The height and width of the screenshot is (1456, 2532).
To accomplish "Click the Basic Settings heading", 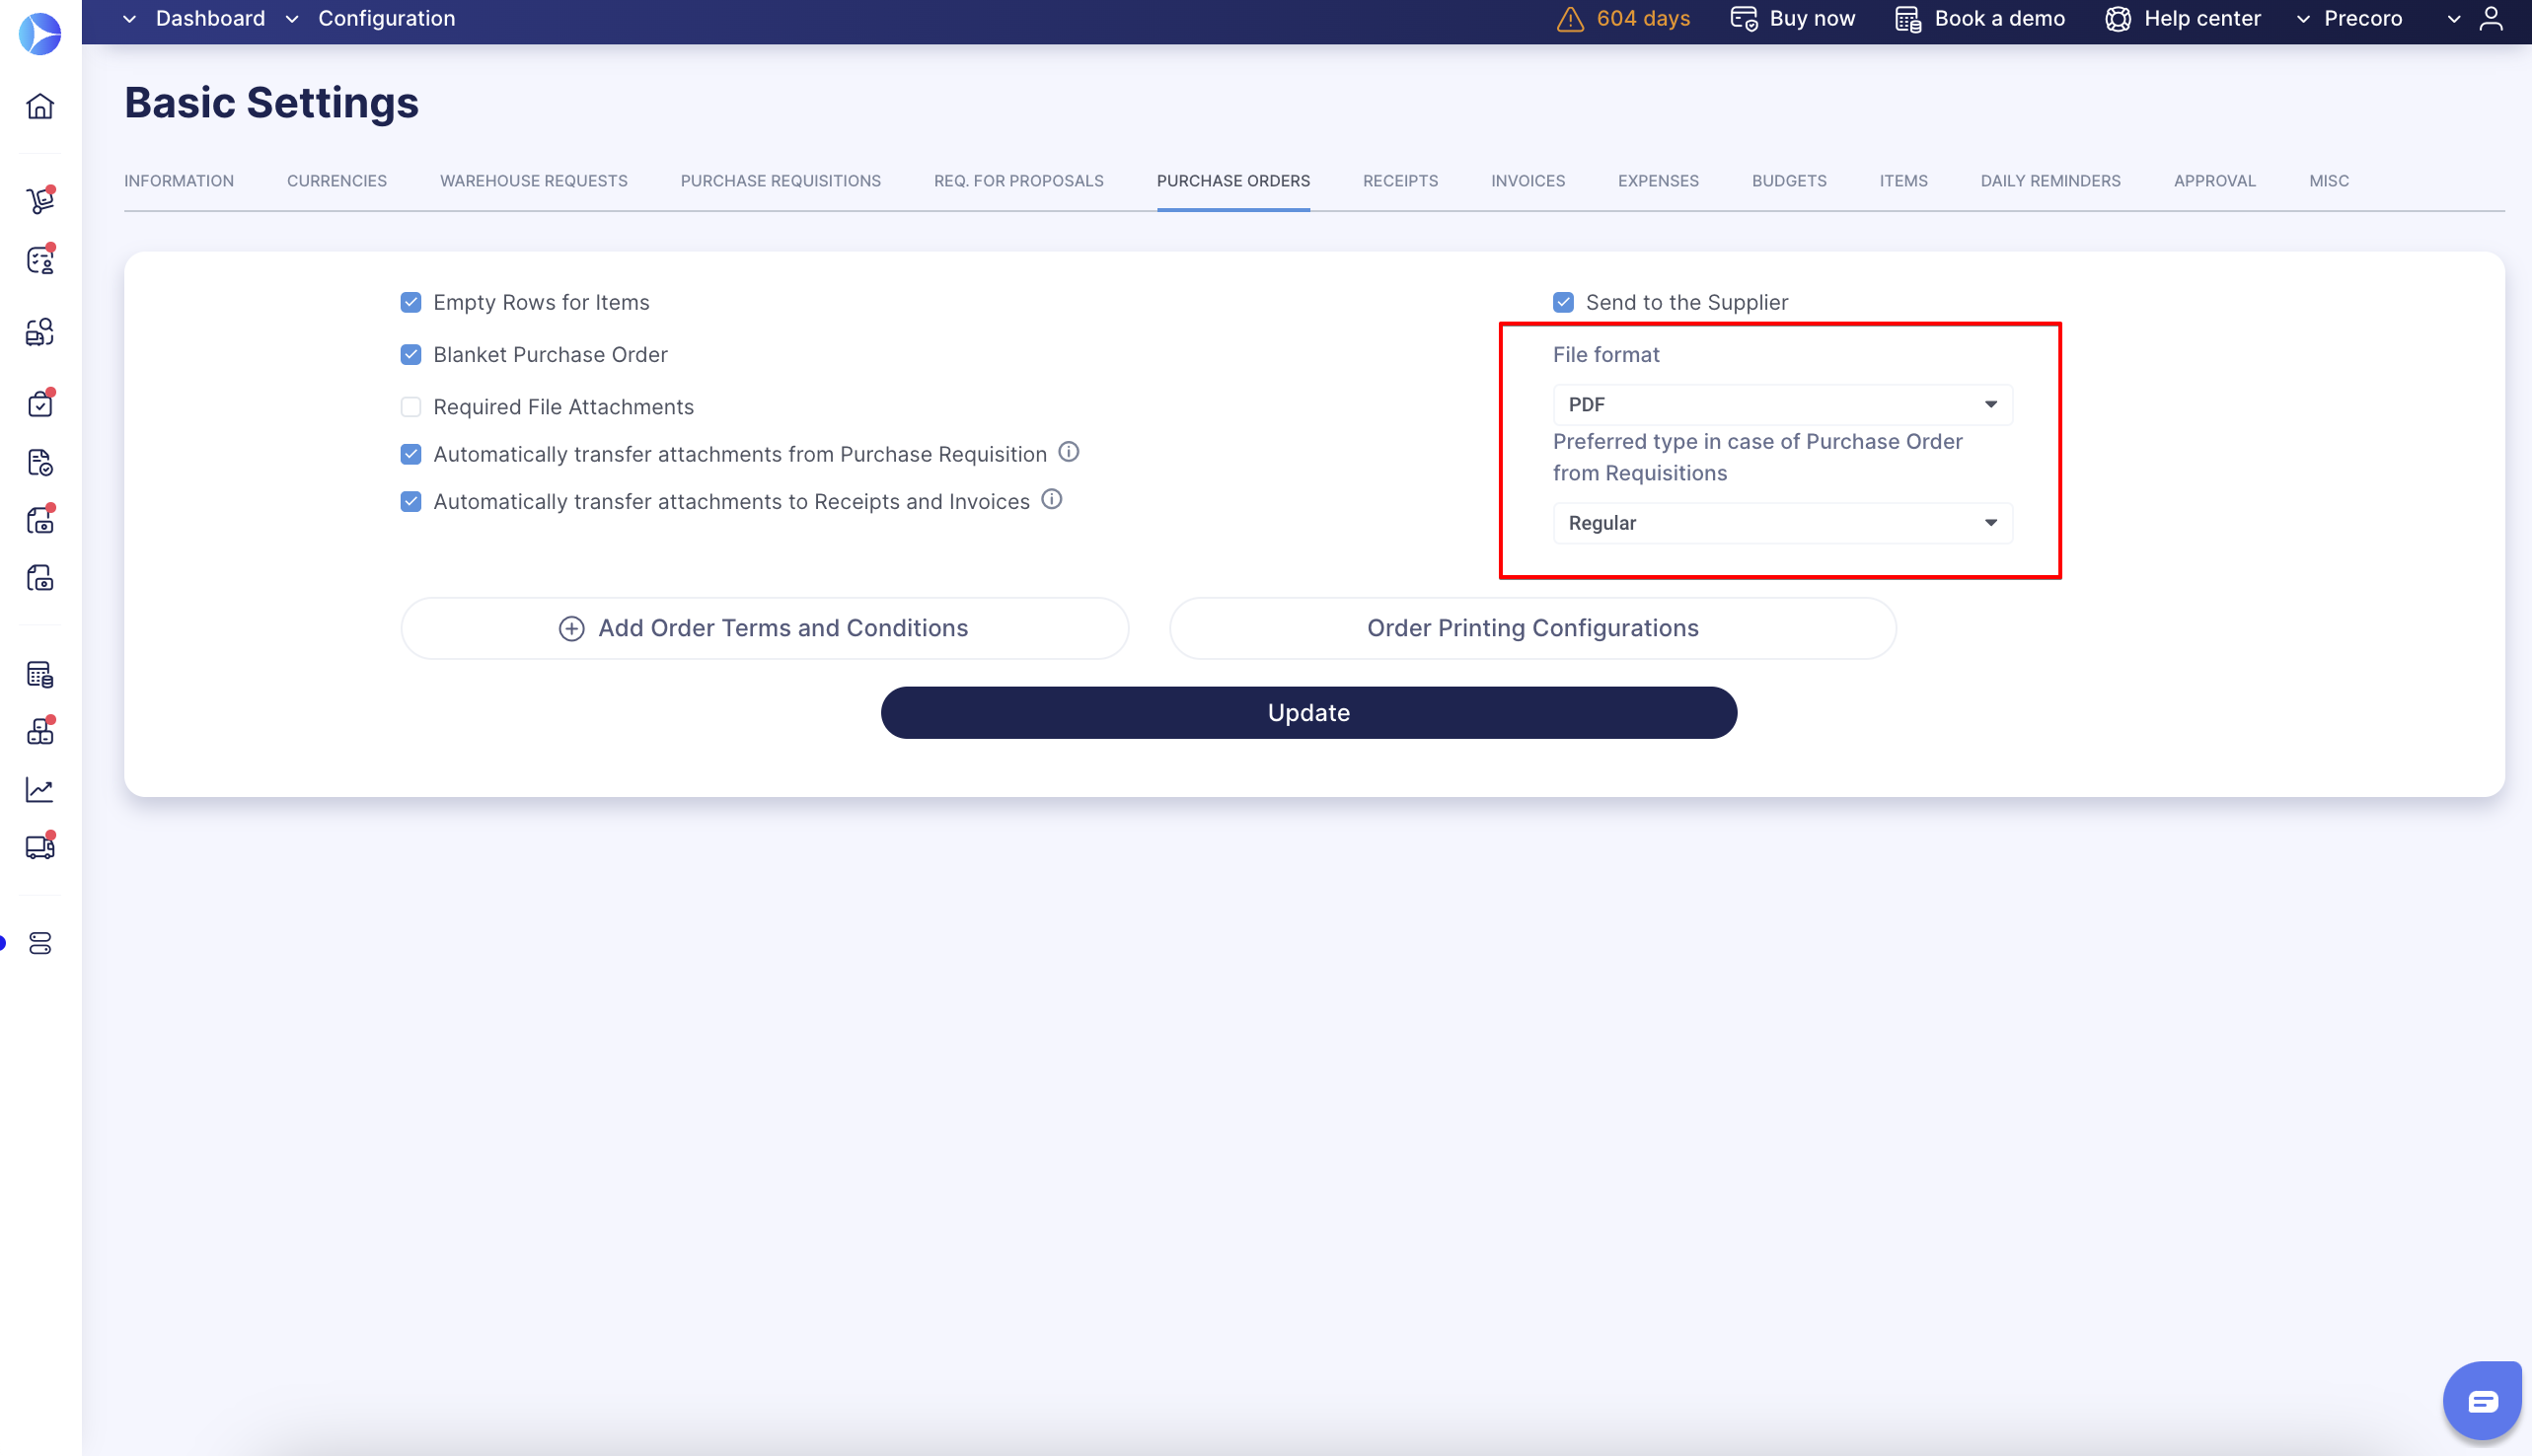I will coord(271,103).
